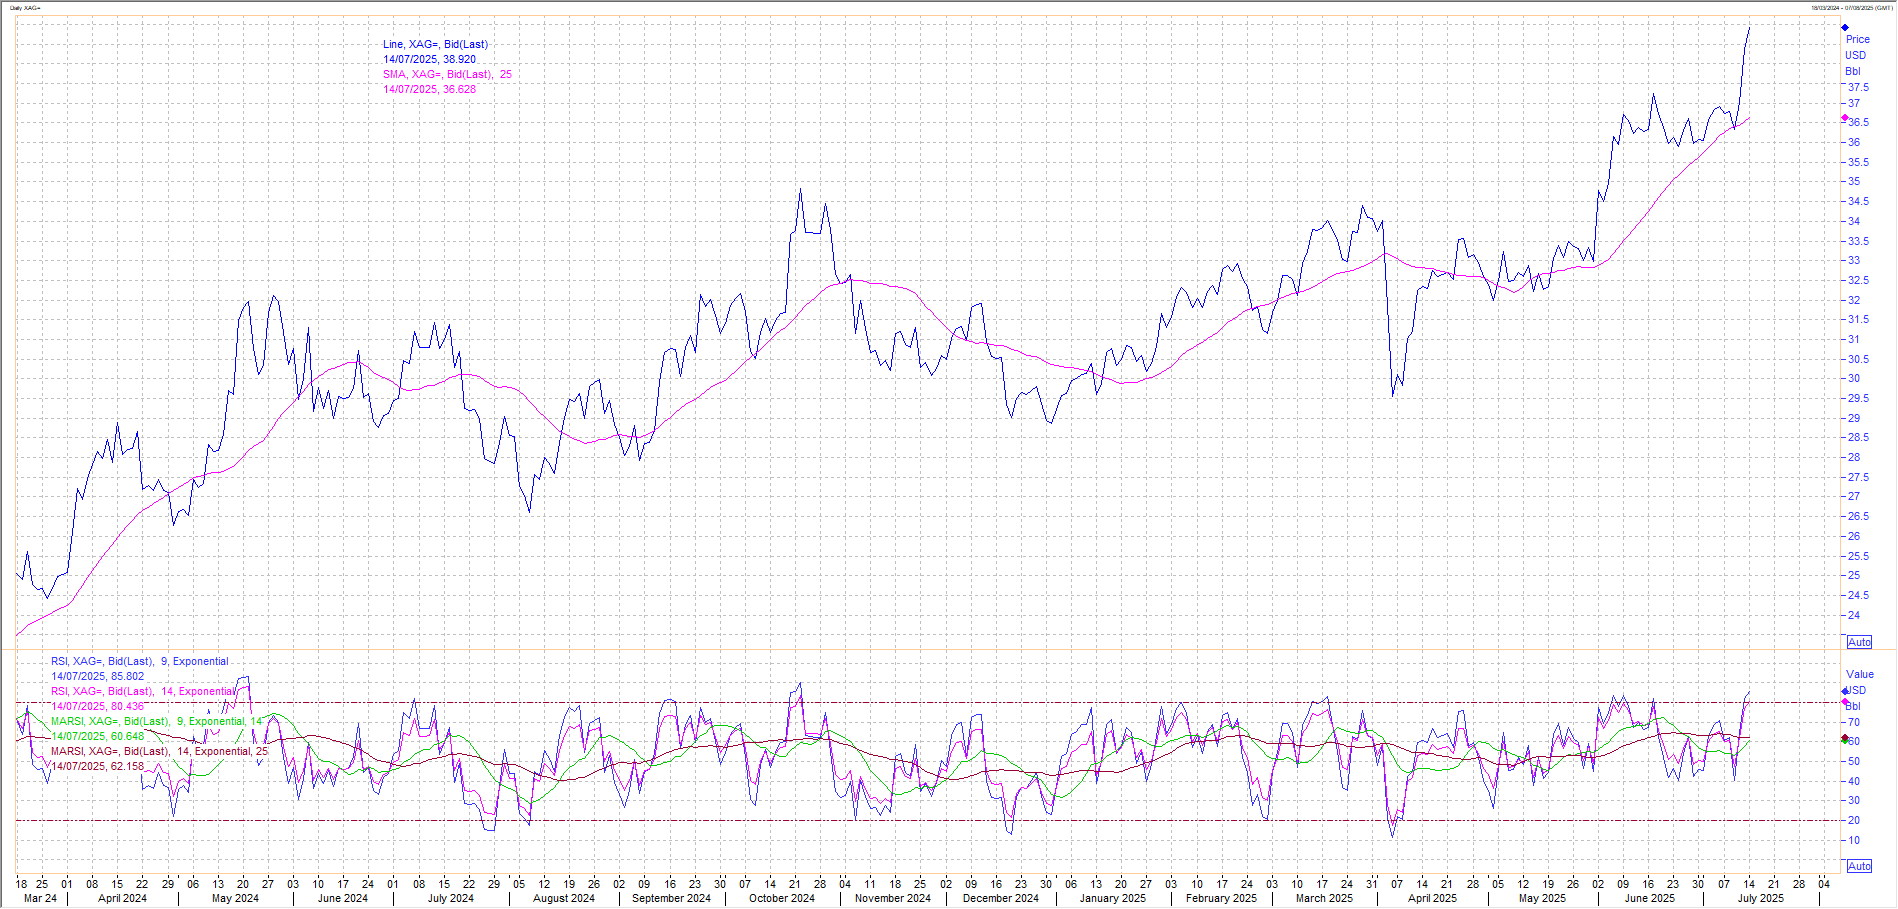Click the 34.5 price axis tick
Image resolution: width=1898 pixels, height=909 pixels.
pos(1858,201)
